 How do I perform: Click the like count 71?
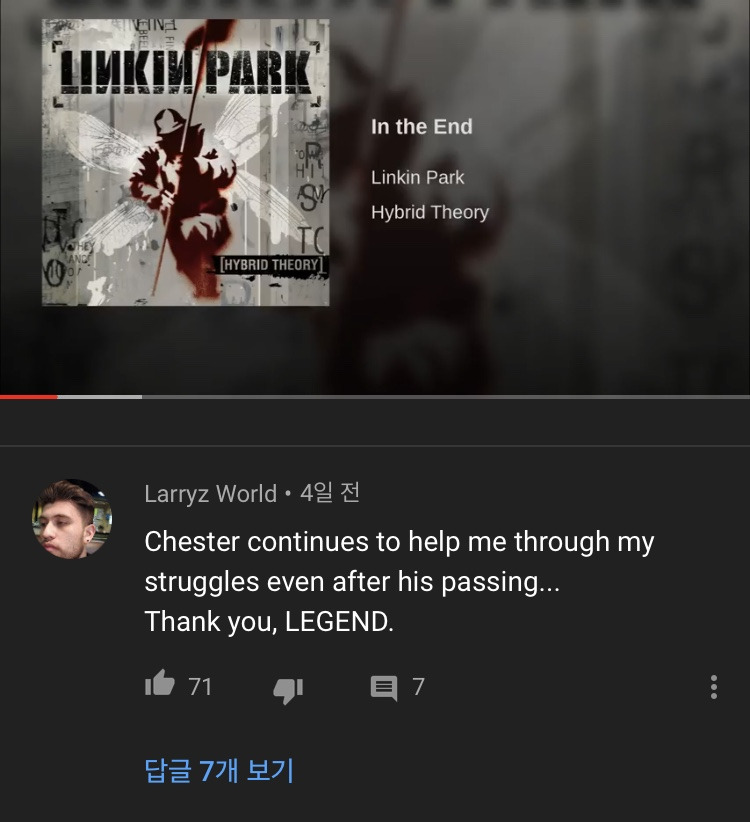pos(200,687)
